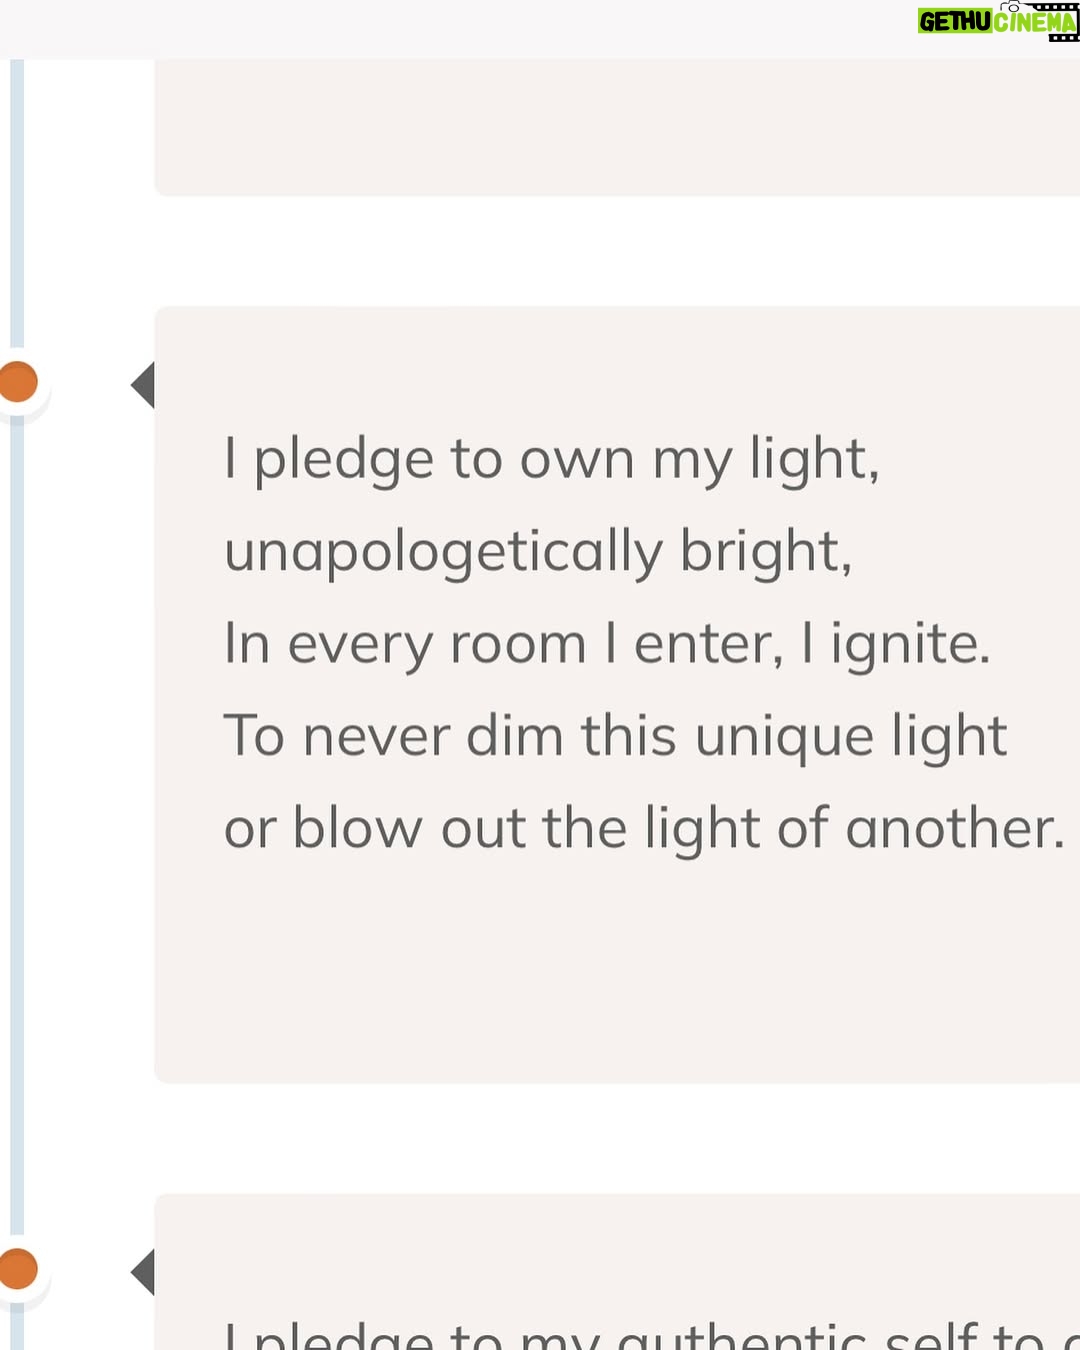Viewport: 1080px width, 1350px height.
Task: Click the line "In every room I enter"
Action: click(503, 643)
